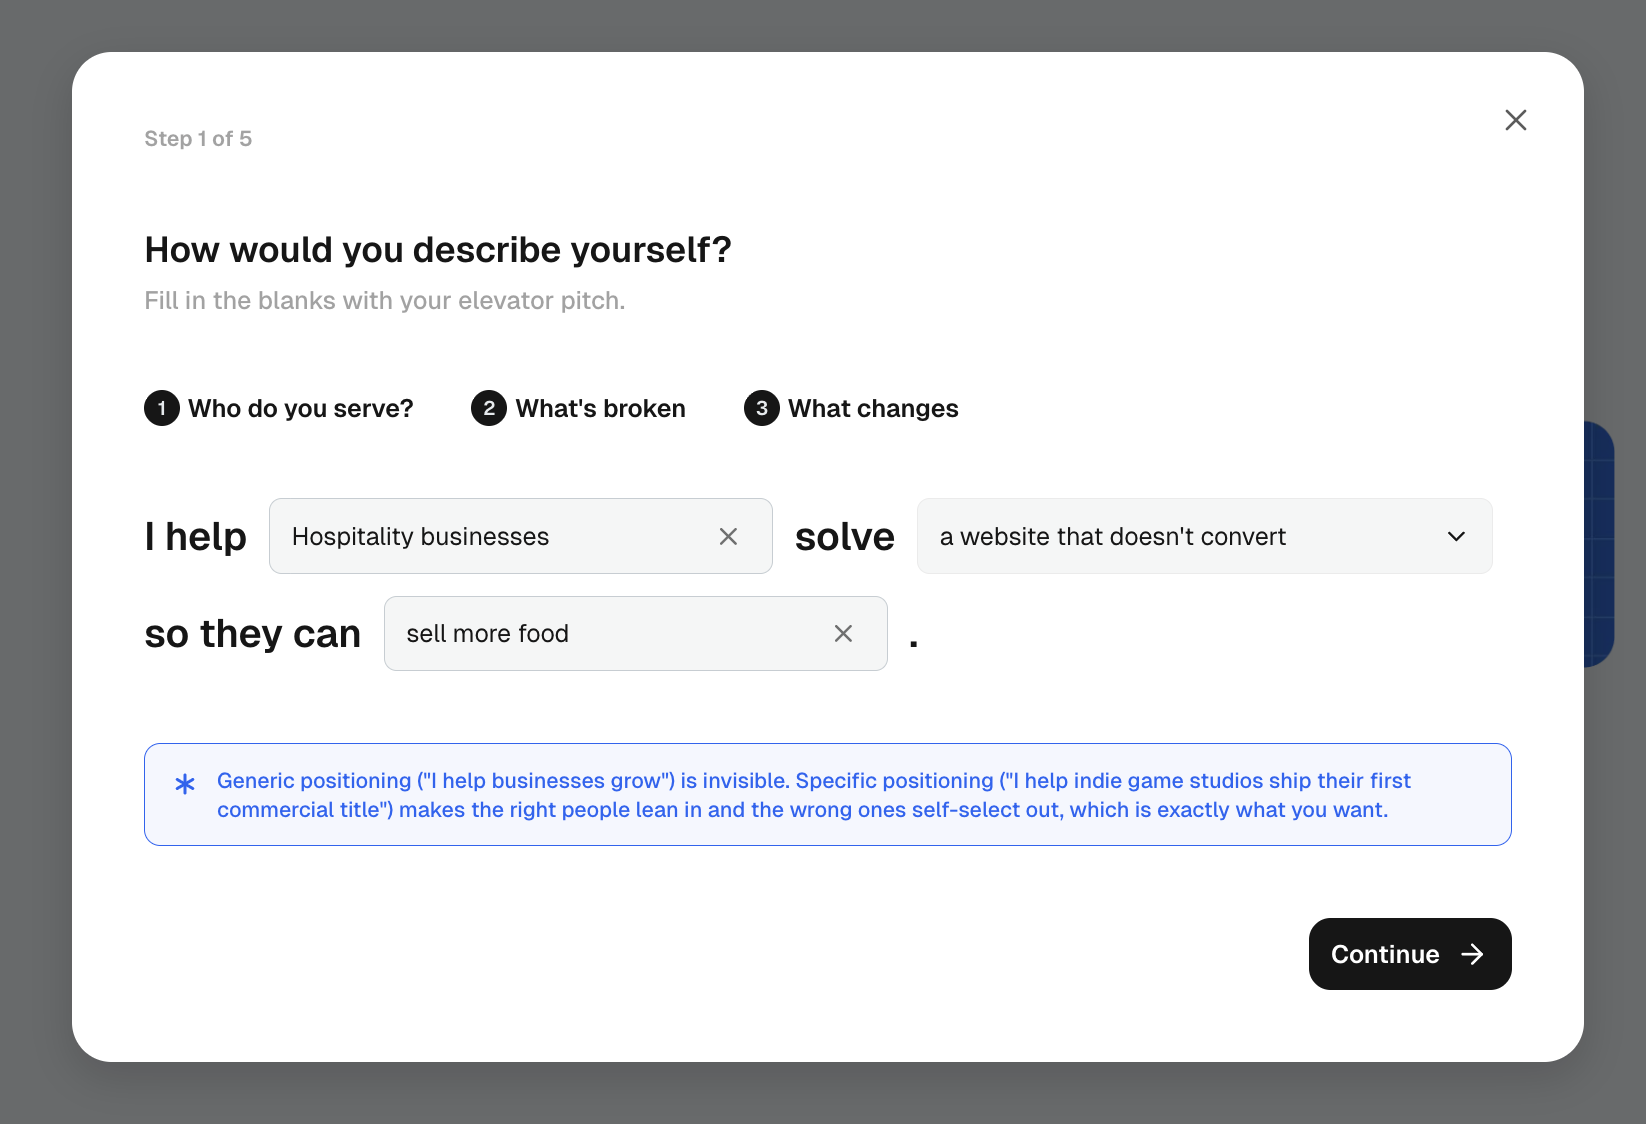The height and width of the screenshot is (1124, 1646).
Task: Click the step 1 number badge
Action: click(x=162, y=408)
